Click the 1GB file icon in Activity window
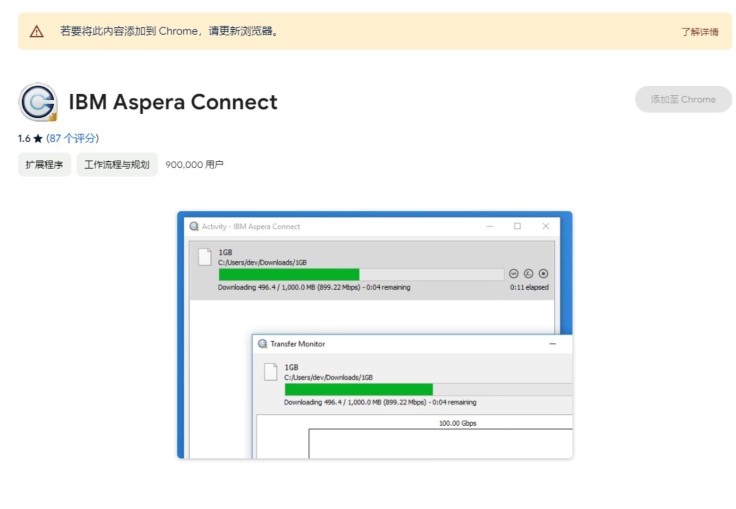Image resolution: width=736 pixels, height=509 pixels. (x=205, y=257)
